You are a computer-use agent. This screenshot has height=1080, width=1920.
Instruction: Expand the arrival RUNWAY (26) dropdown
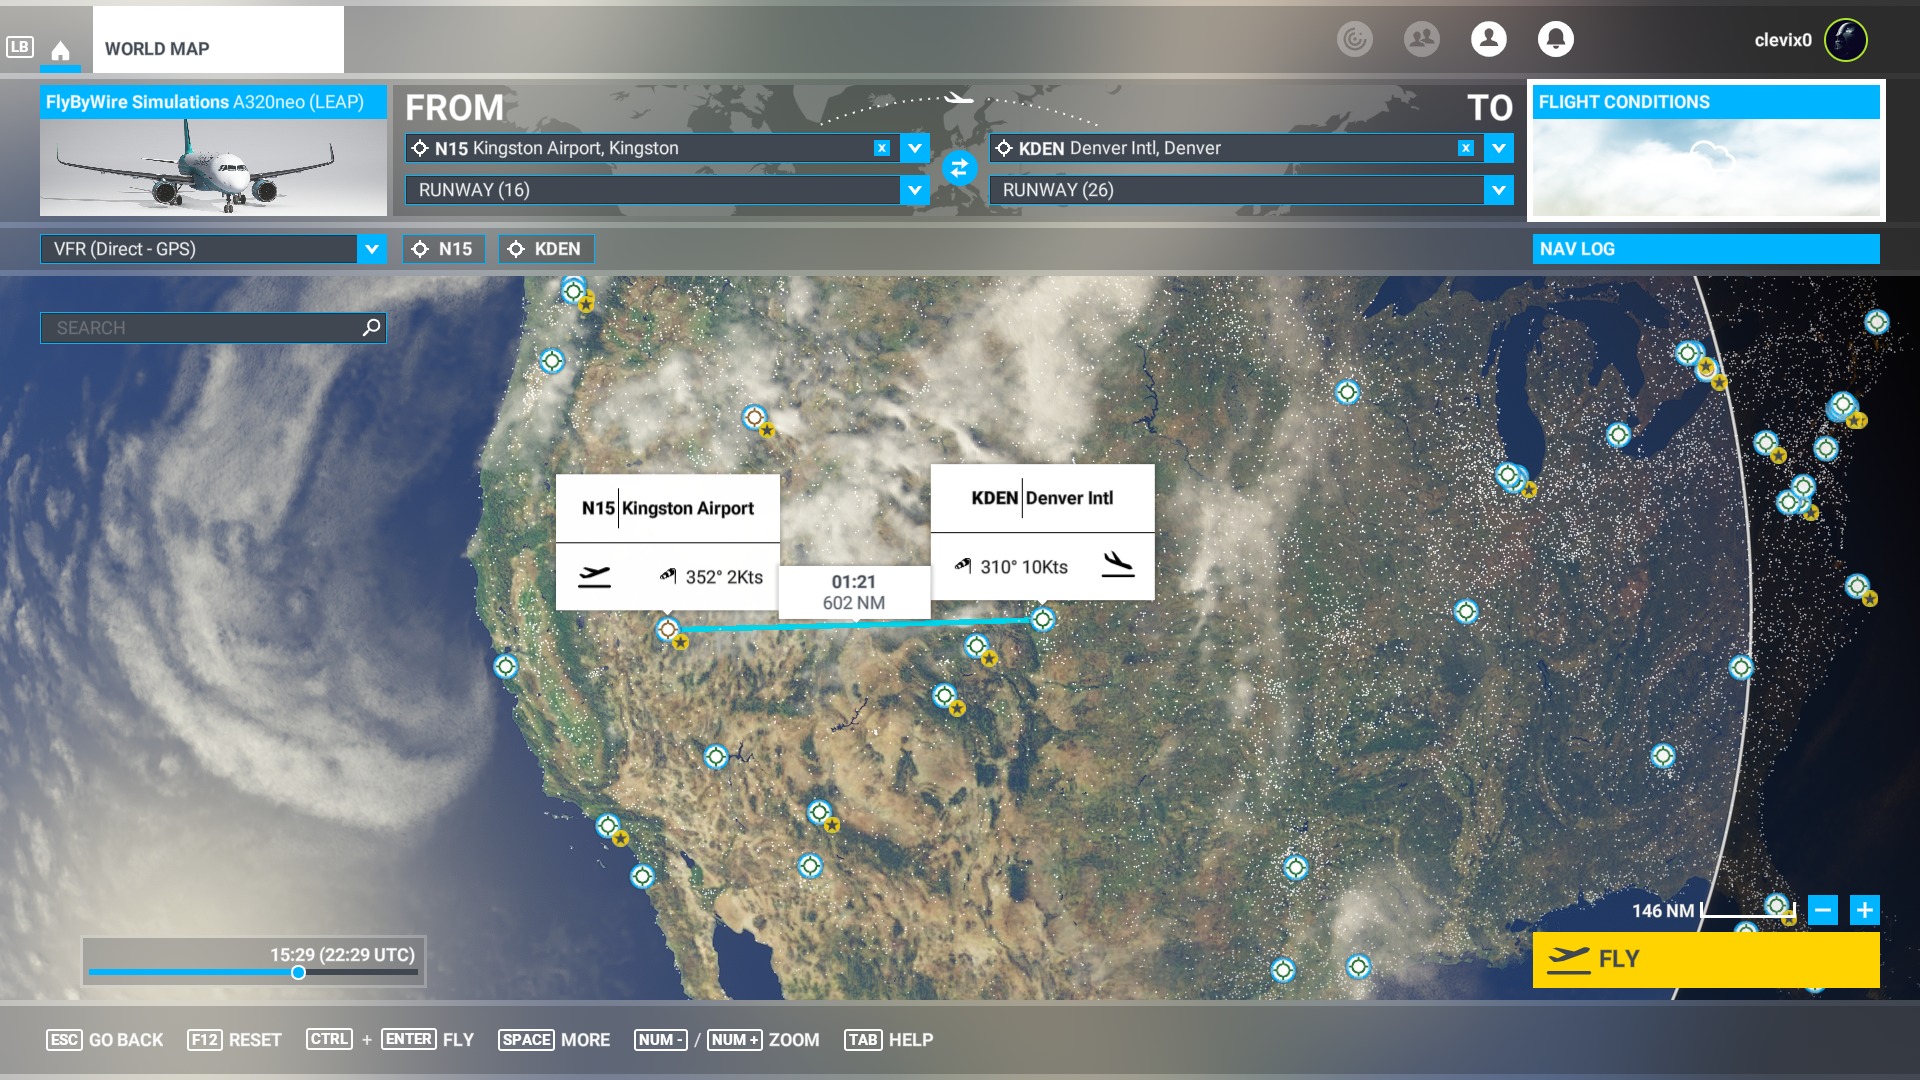pyautogui.click(x=1498, y=190)
